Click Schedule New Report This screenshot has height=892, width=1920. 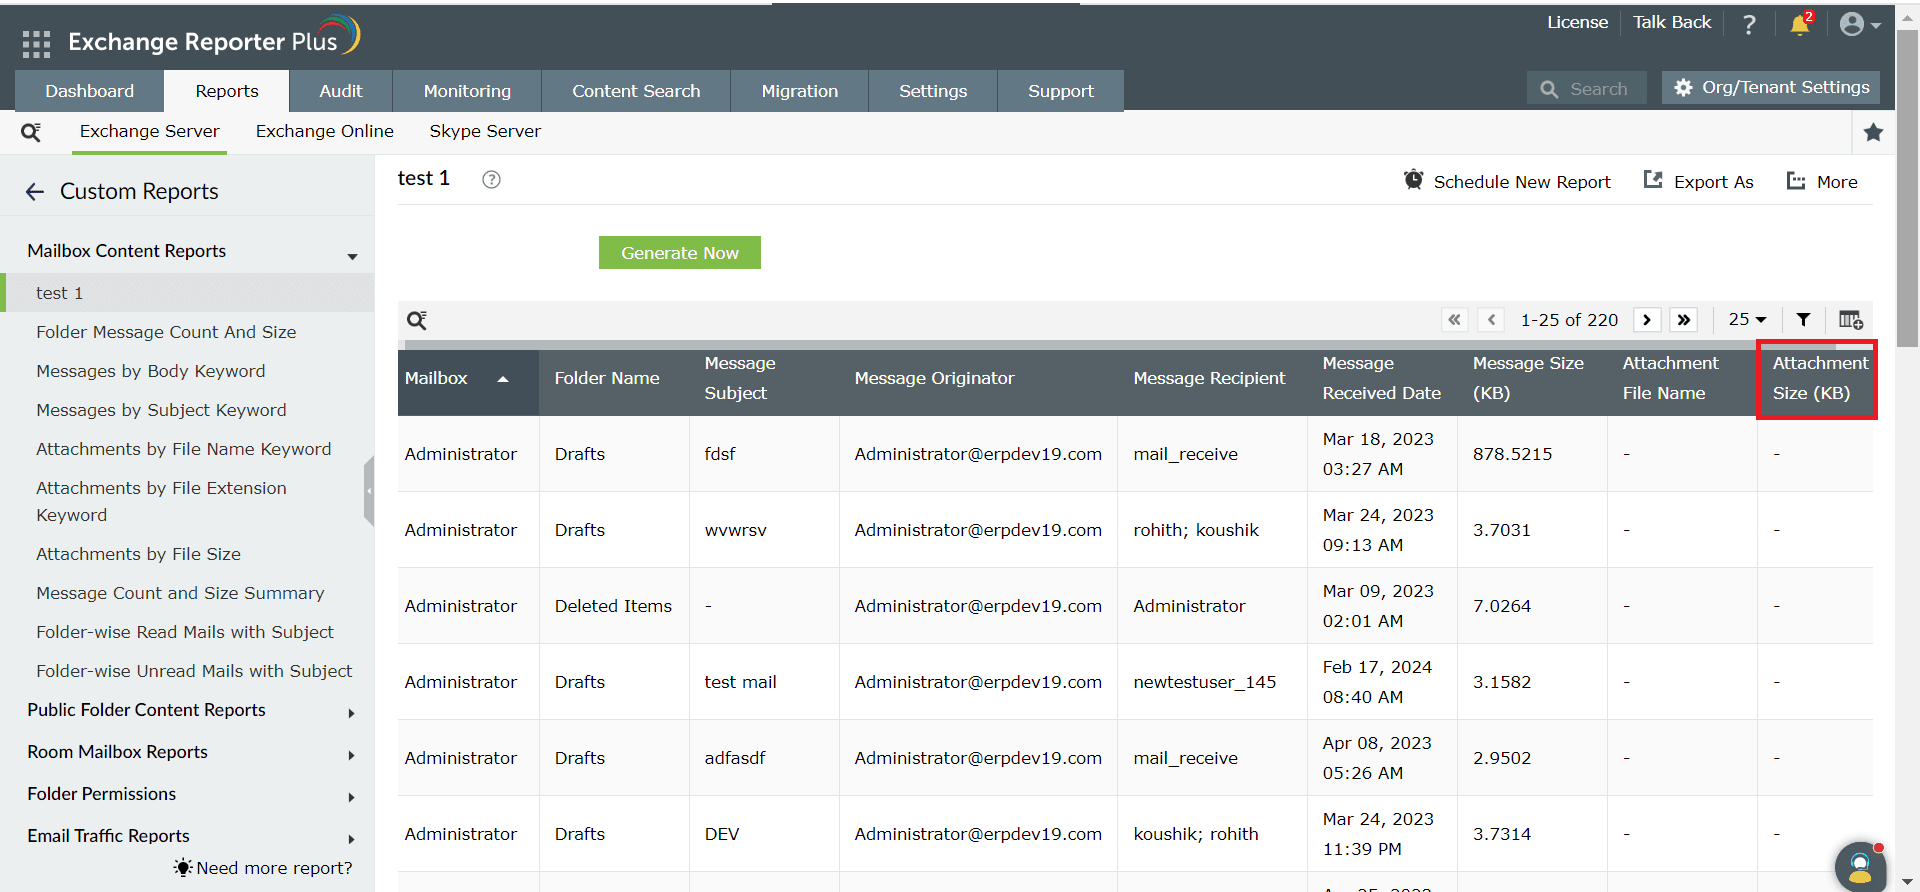click(1507, 181)
